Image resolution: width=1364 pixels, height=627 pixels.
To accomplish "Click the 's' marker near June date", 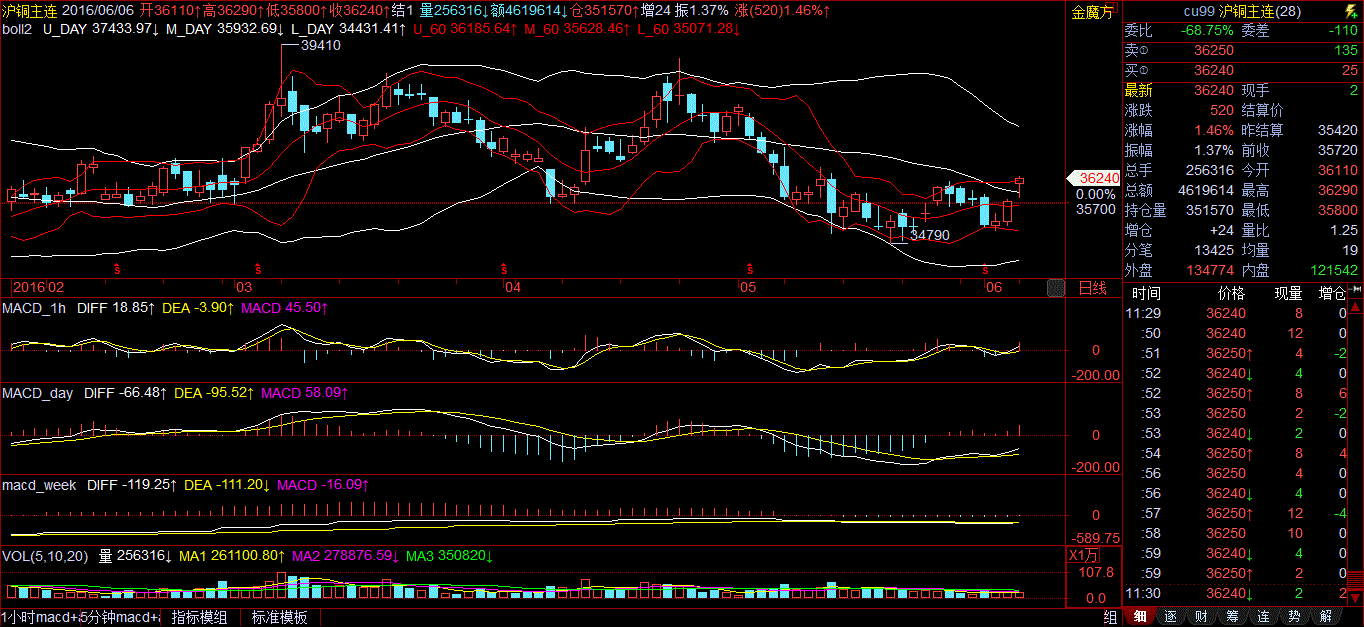I will pyautogui.click(x=985, y=269).
